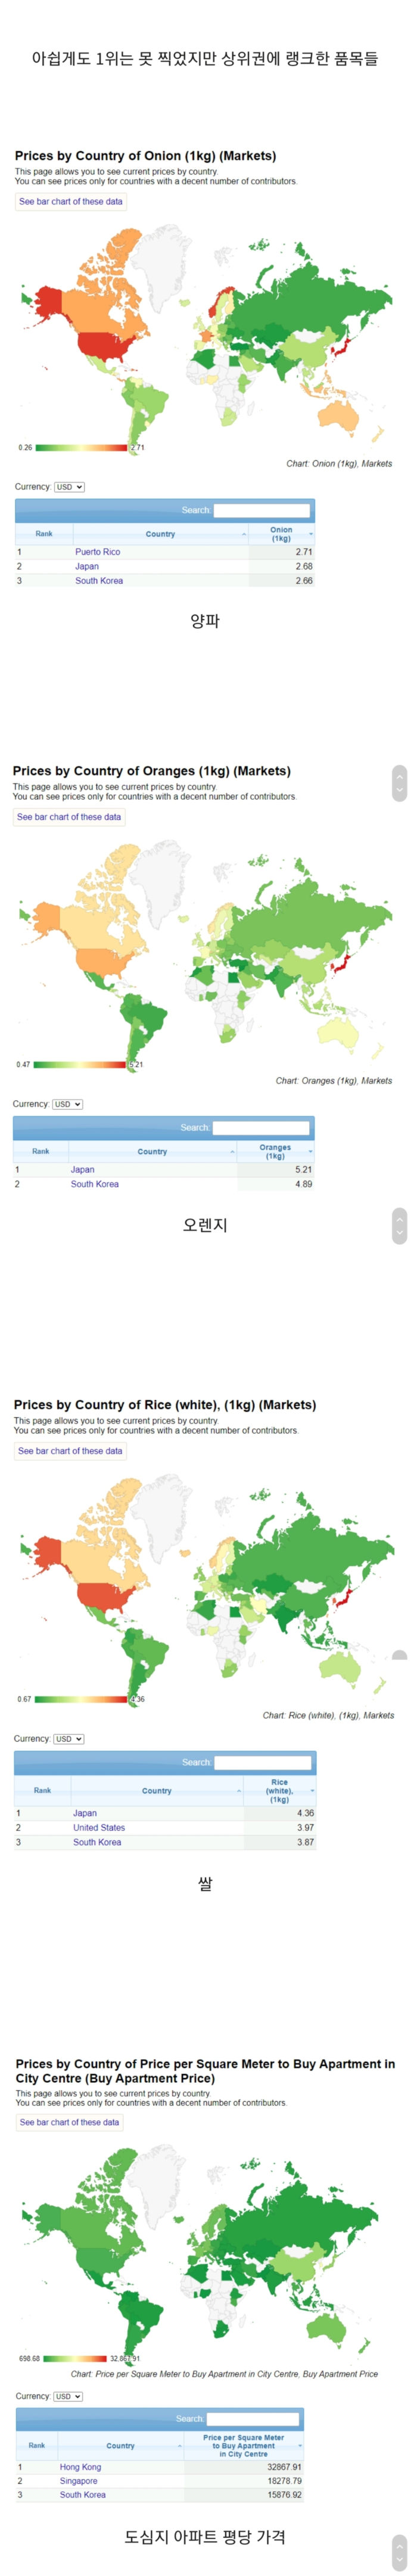Sort the Oranges table by Country column
This screenshot has height=2576, width=417.
[152, 1151]
